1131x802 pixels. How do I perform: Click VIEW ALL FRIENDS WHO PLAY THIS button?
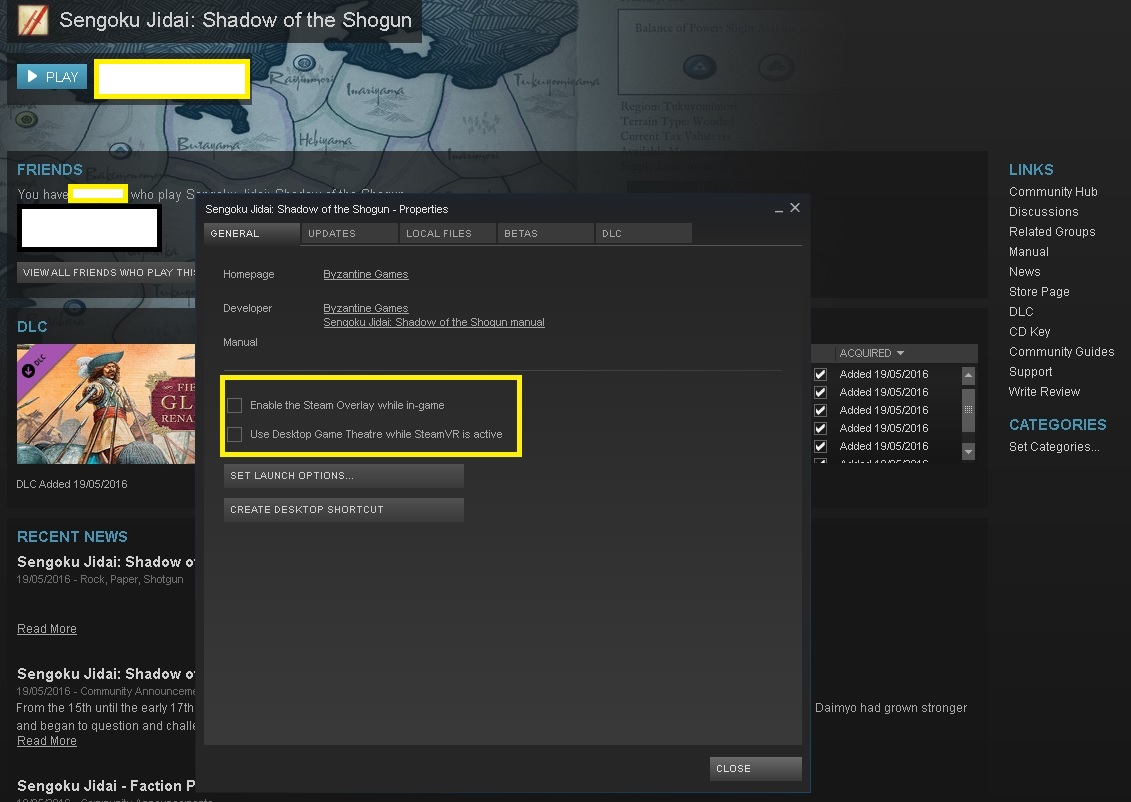click(x=107, y=273)
